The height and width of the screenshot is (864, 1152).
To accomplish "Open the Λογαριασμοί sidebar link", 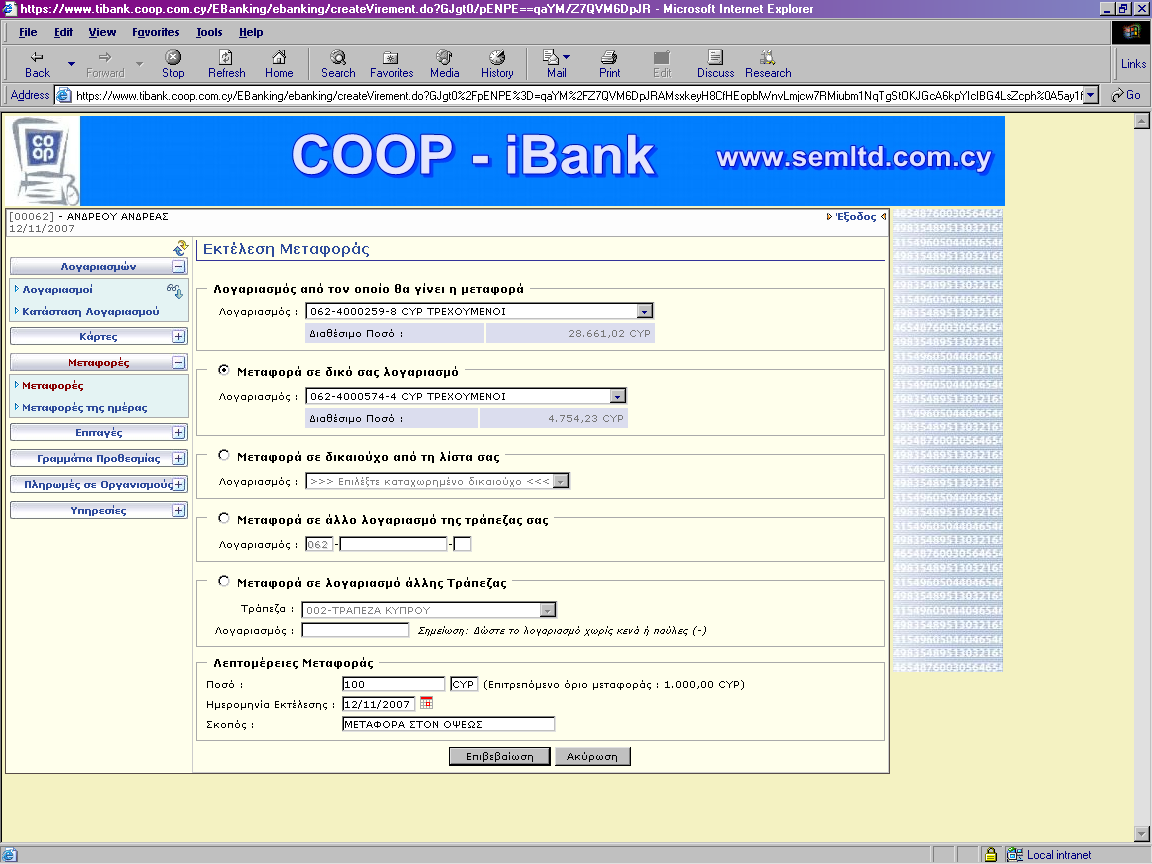I will 57,289.
